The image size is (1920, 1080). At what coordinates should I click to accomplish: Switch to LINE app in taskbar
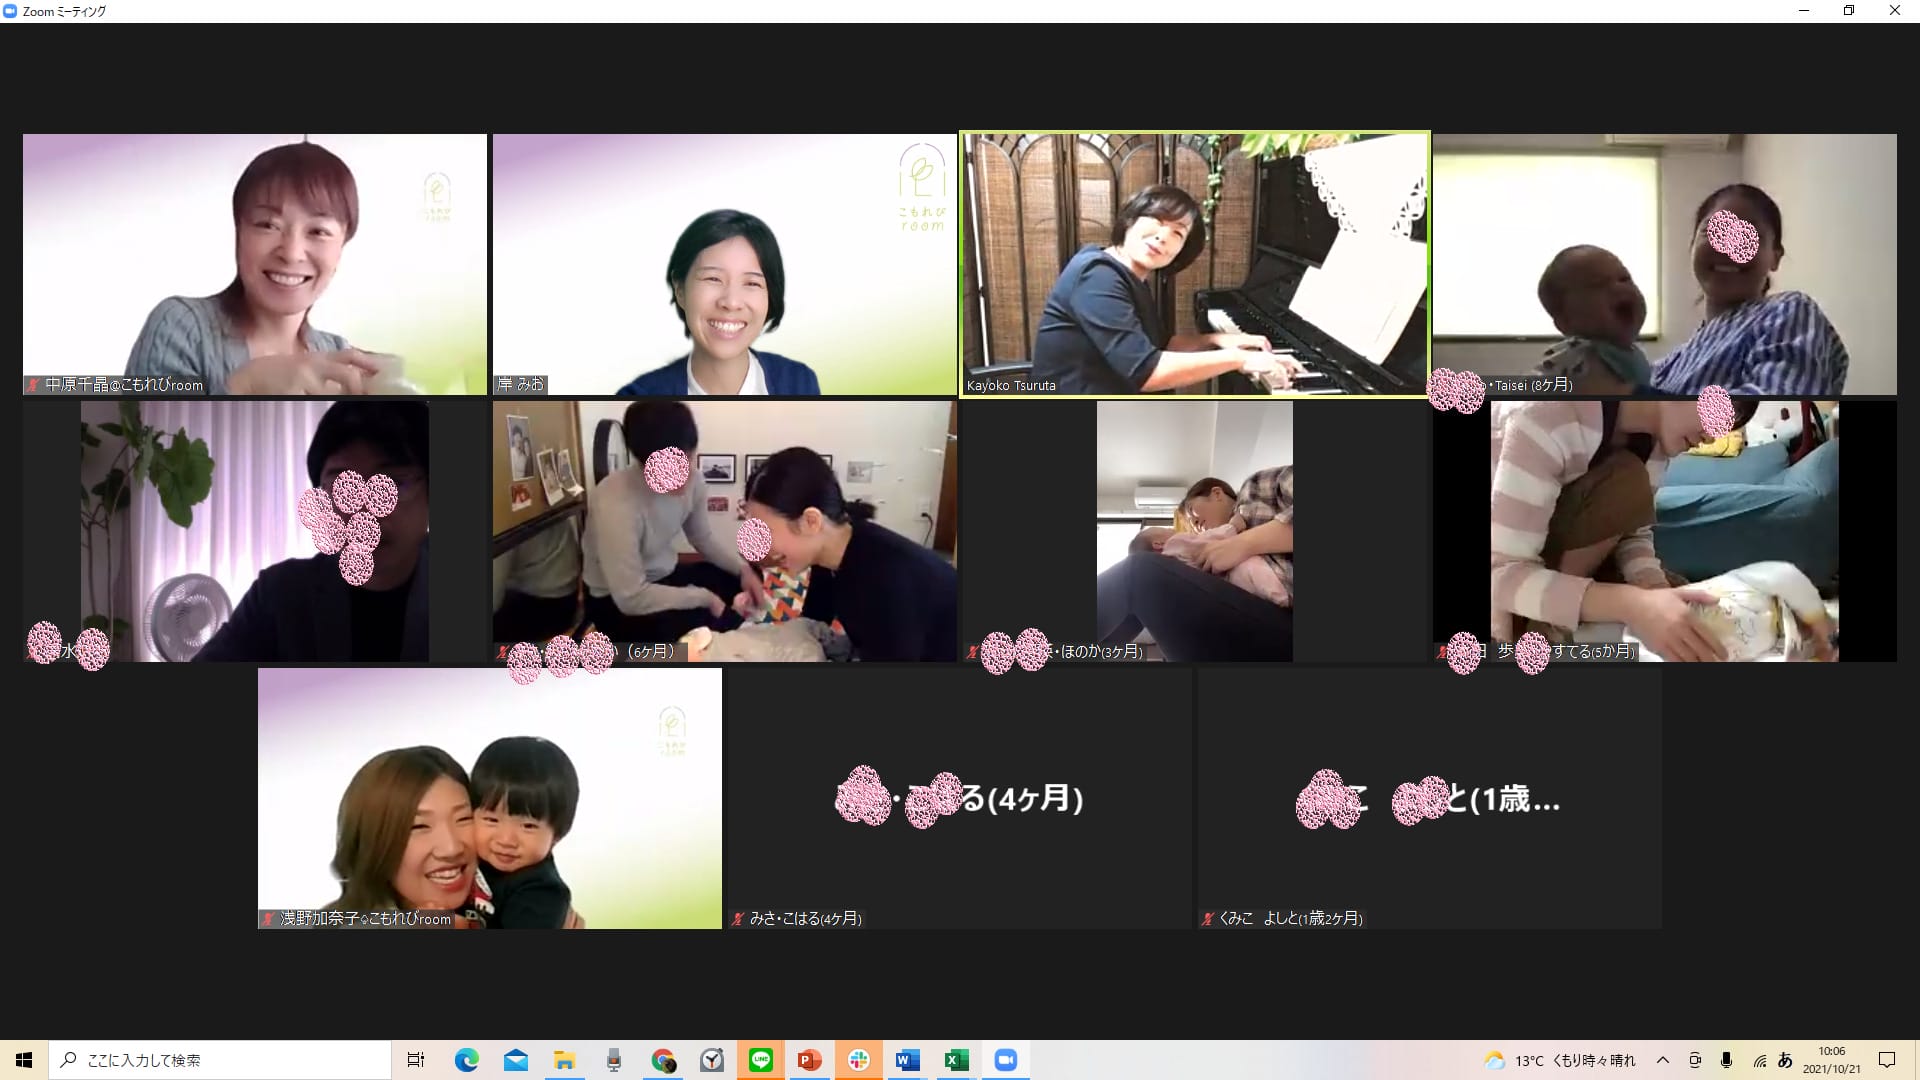click(761, 1060)
